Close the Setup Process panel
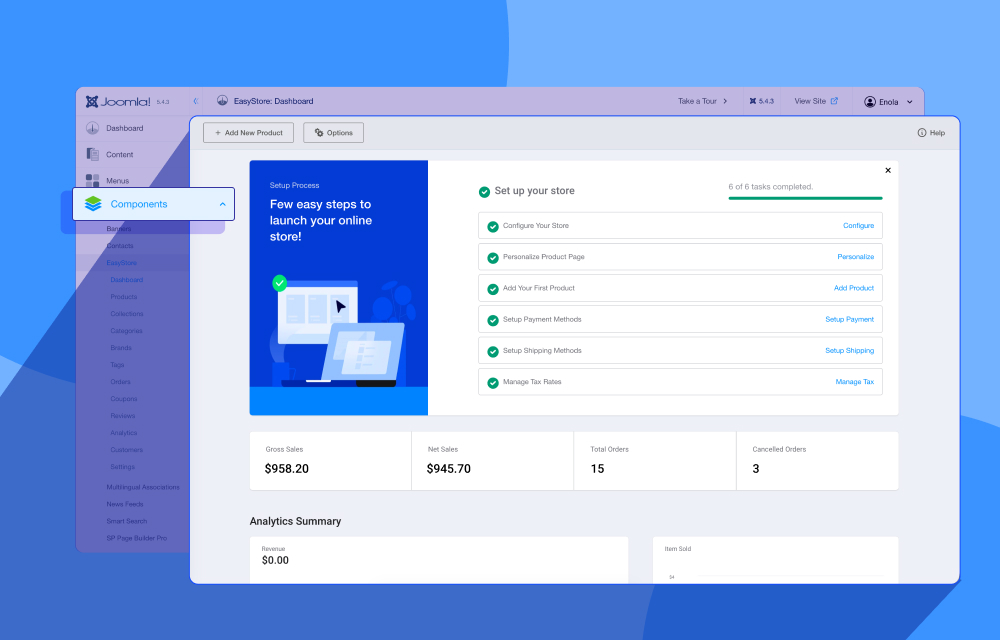The width and height of the screenshot is (1000, 640). click(x=888, y=170)
